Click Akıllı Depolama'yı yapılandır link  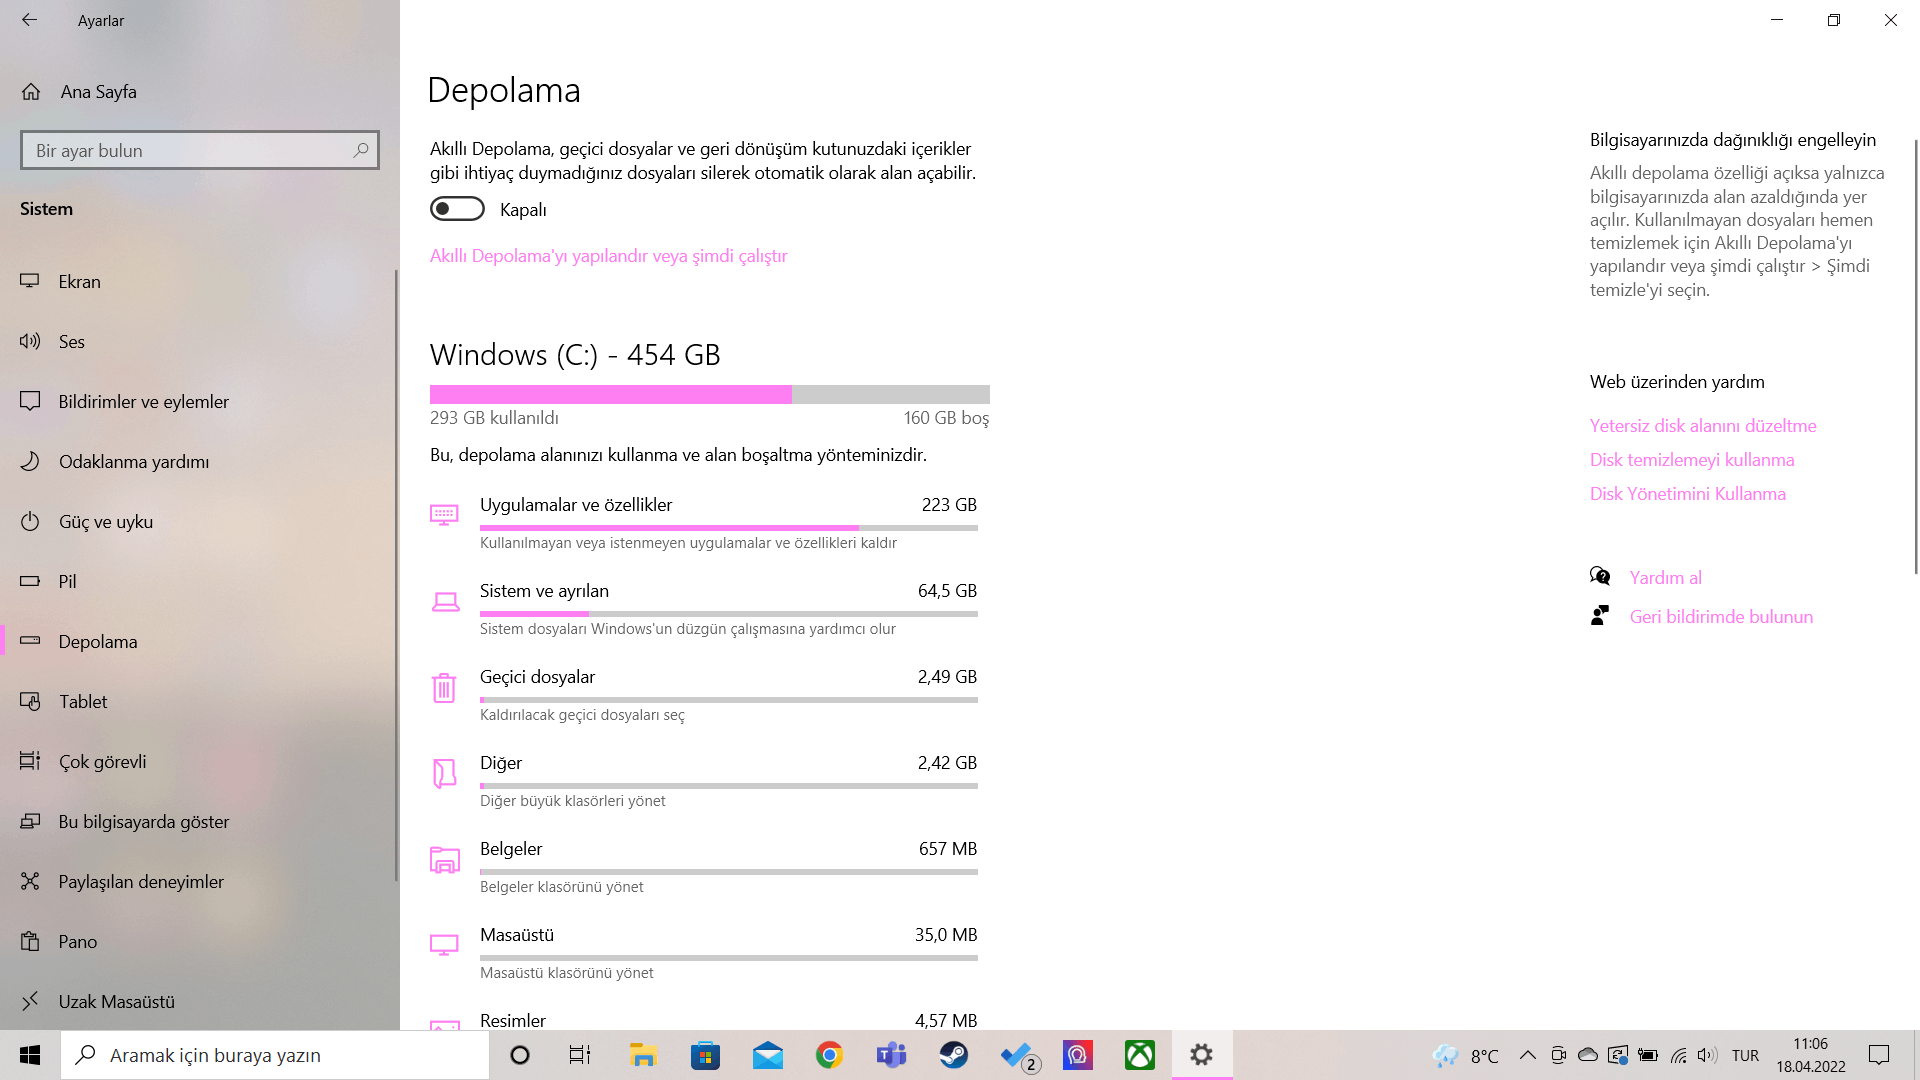[608, 256]
